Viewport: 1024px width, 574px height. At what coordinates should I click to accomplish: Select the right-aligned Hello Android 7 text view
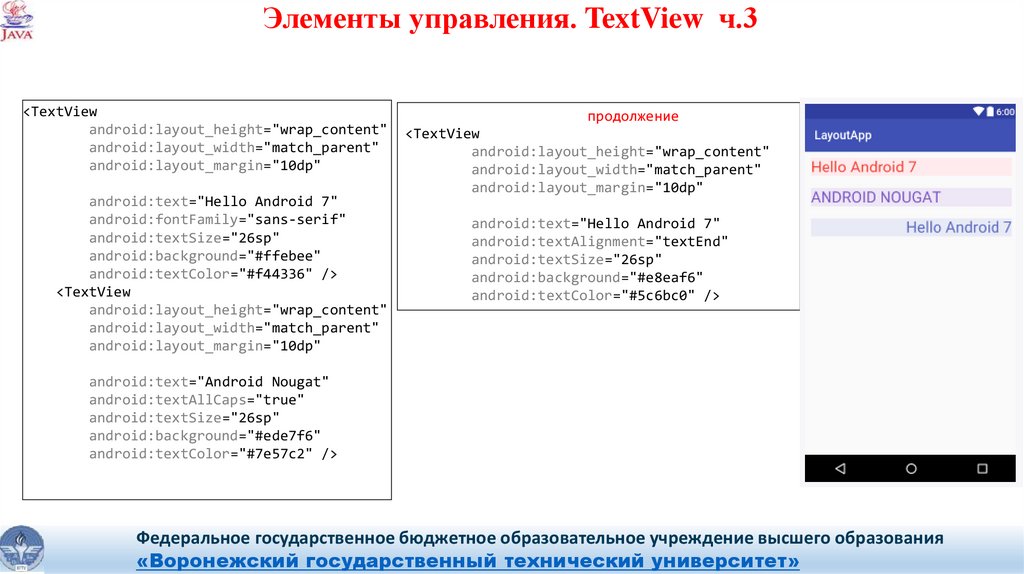[x=911, y=227]
